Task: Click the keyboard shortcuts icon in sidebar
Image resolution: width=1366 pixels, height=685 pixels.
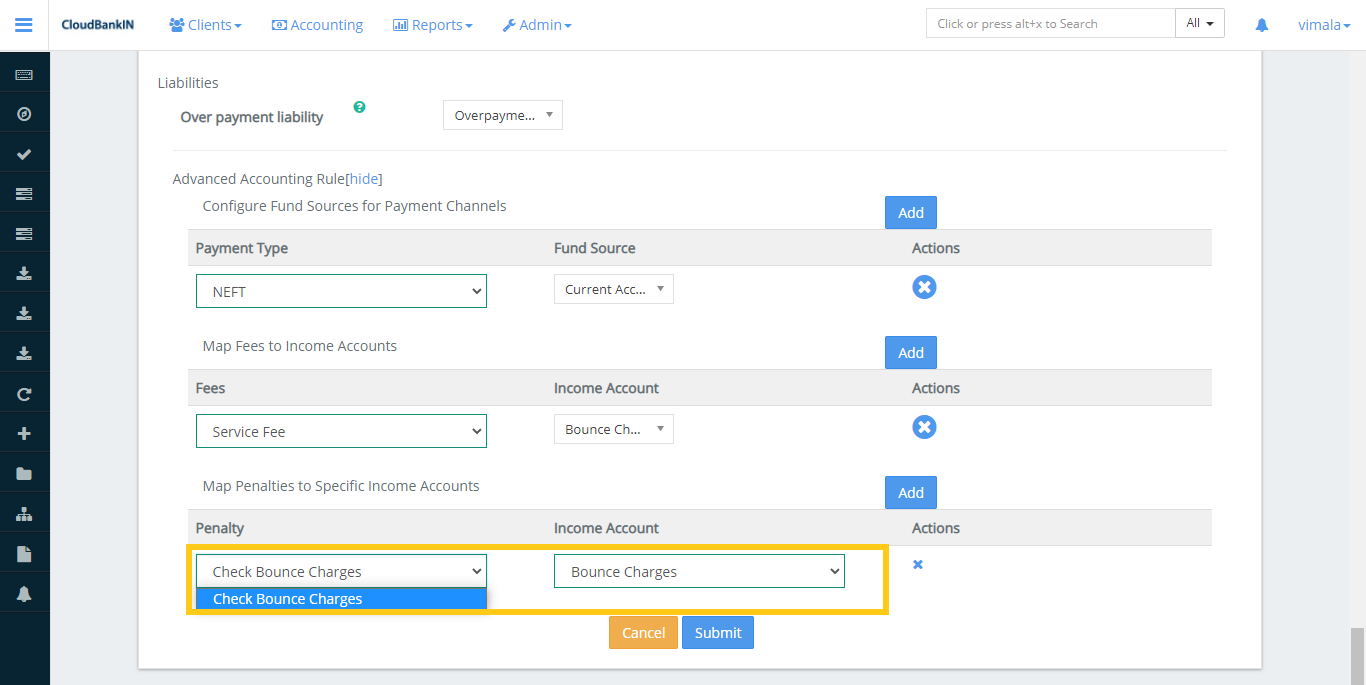Action: (24, 75)
